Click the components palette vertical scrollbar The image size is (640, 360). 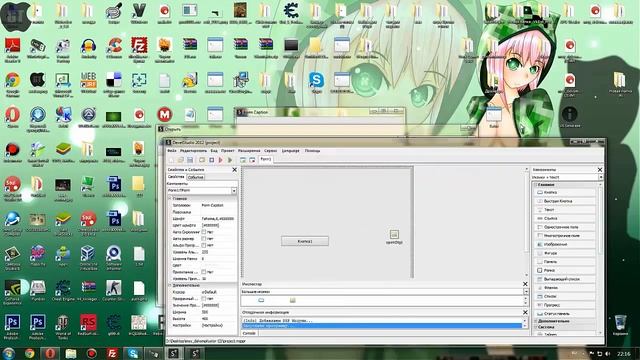click(600, 259)
